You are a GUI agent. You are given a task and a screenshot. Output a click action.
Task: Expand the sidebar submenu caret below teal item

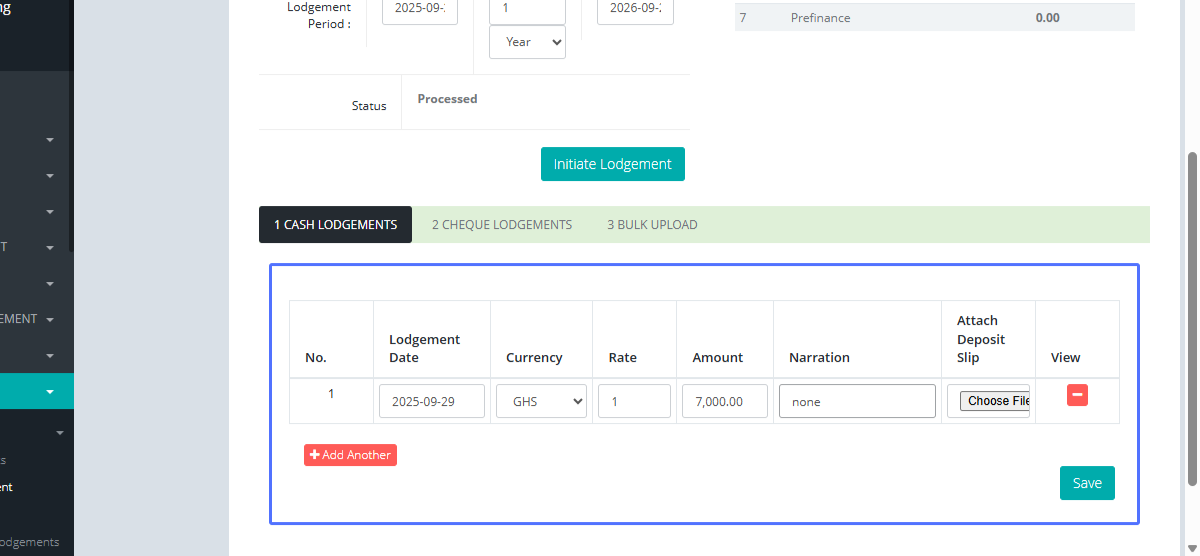pos(60,433)
